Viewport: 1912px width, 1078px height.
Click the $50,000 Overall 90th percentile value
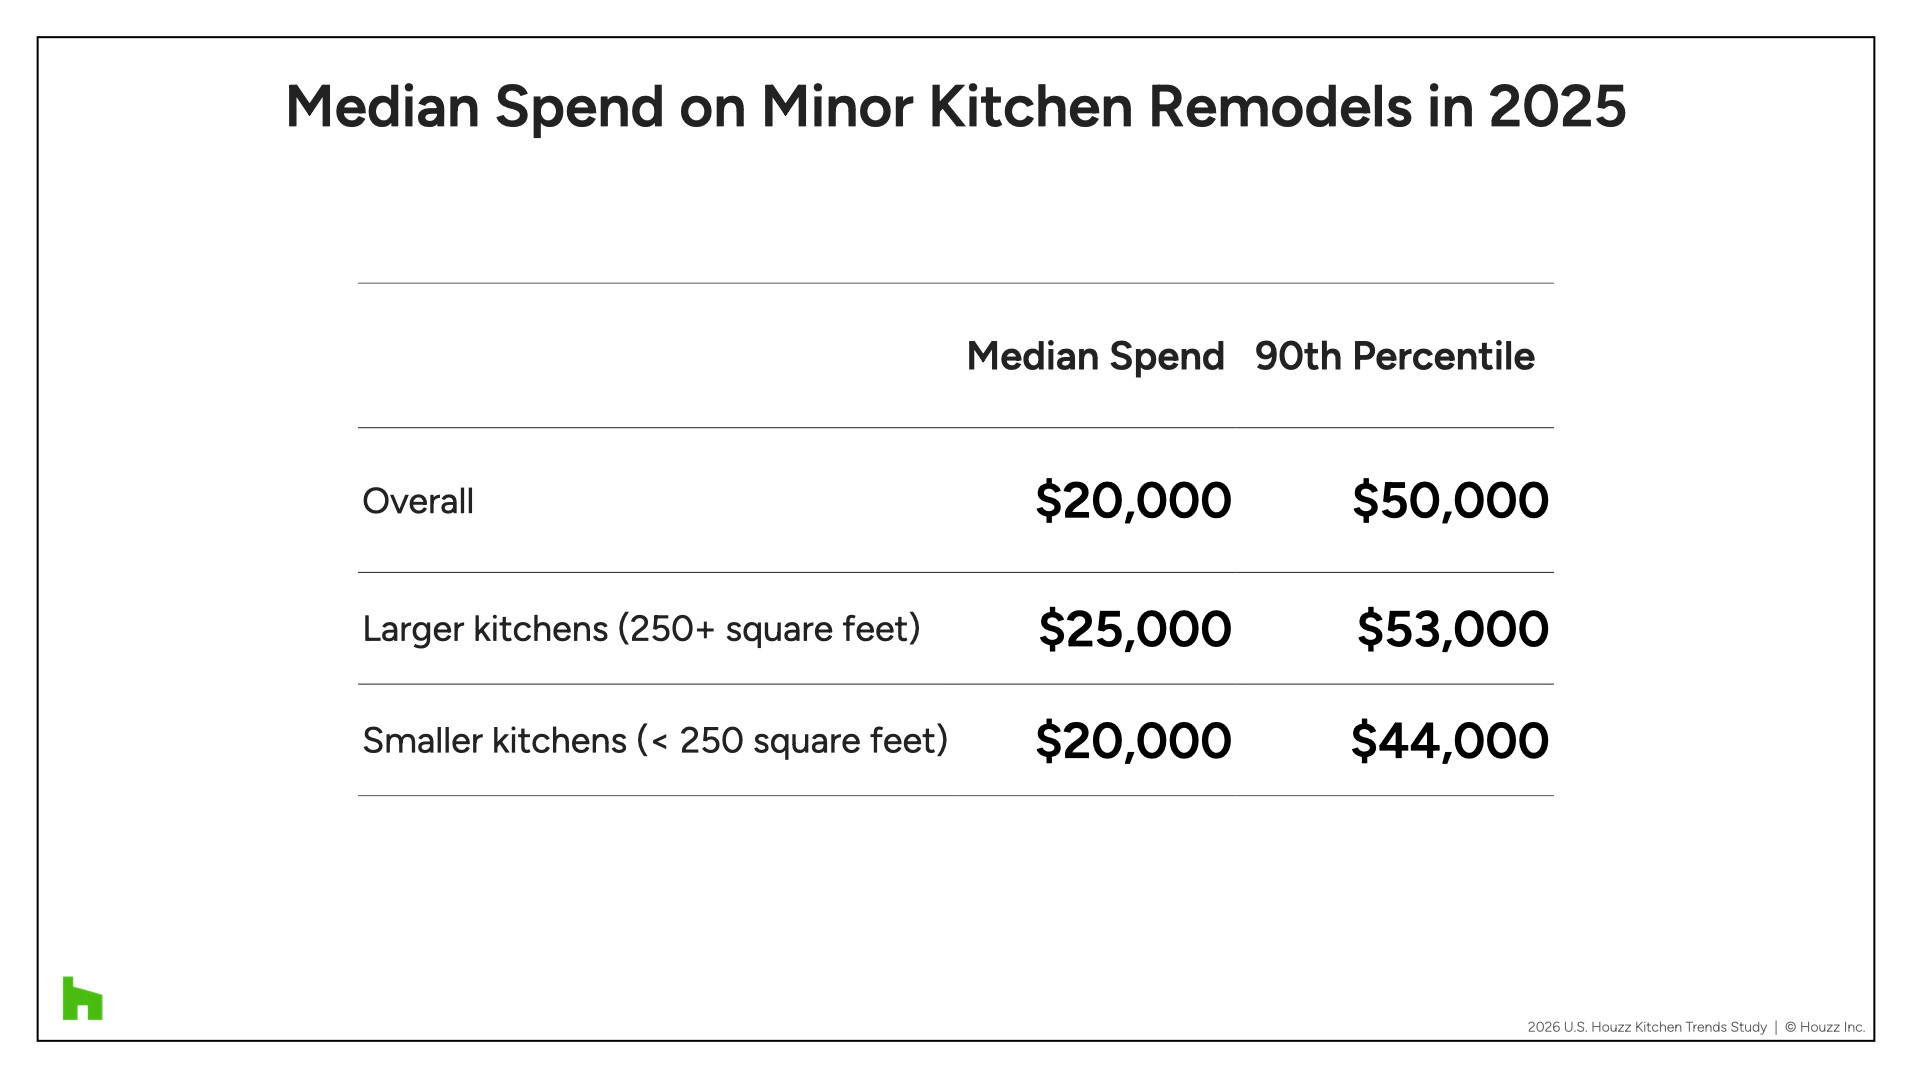(x=1450, y=500)
